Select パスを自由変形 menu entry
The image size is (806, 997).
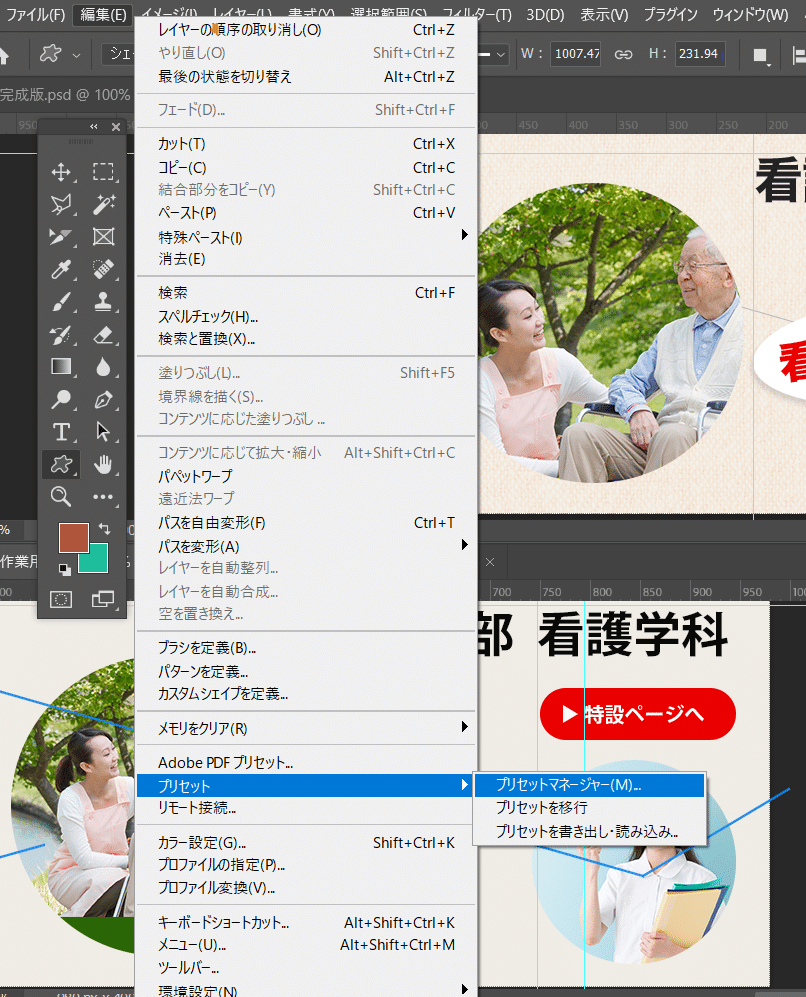[x=306, y=523]
